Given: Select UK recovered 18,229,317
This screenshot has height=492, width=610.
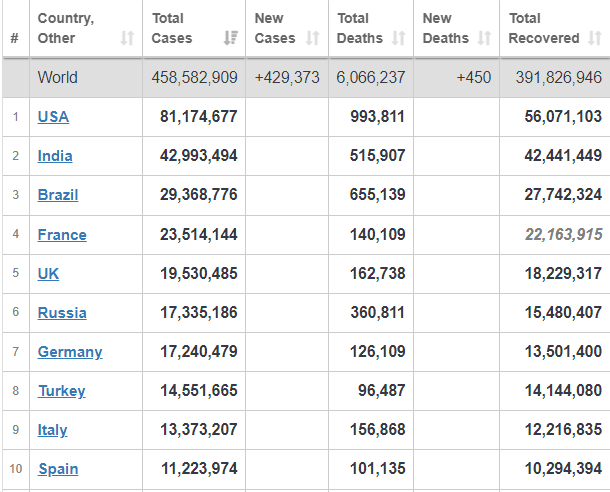Looking at the screenshot, I should (x=563, y=273).
